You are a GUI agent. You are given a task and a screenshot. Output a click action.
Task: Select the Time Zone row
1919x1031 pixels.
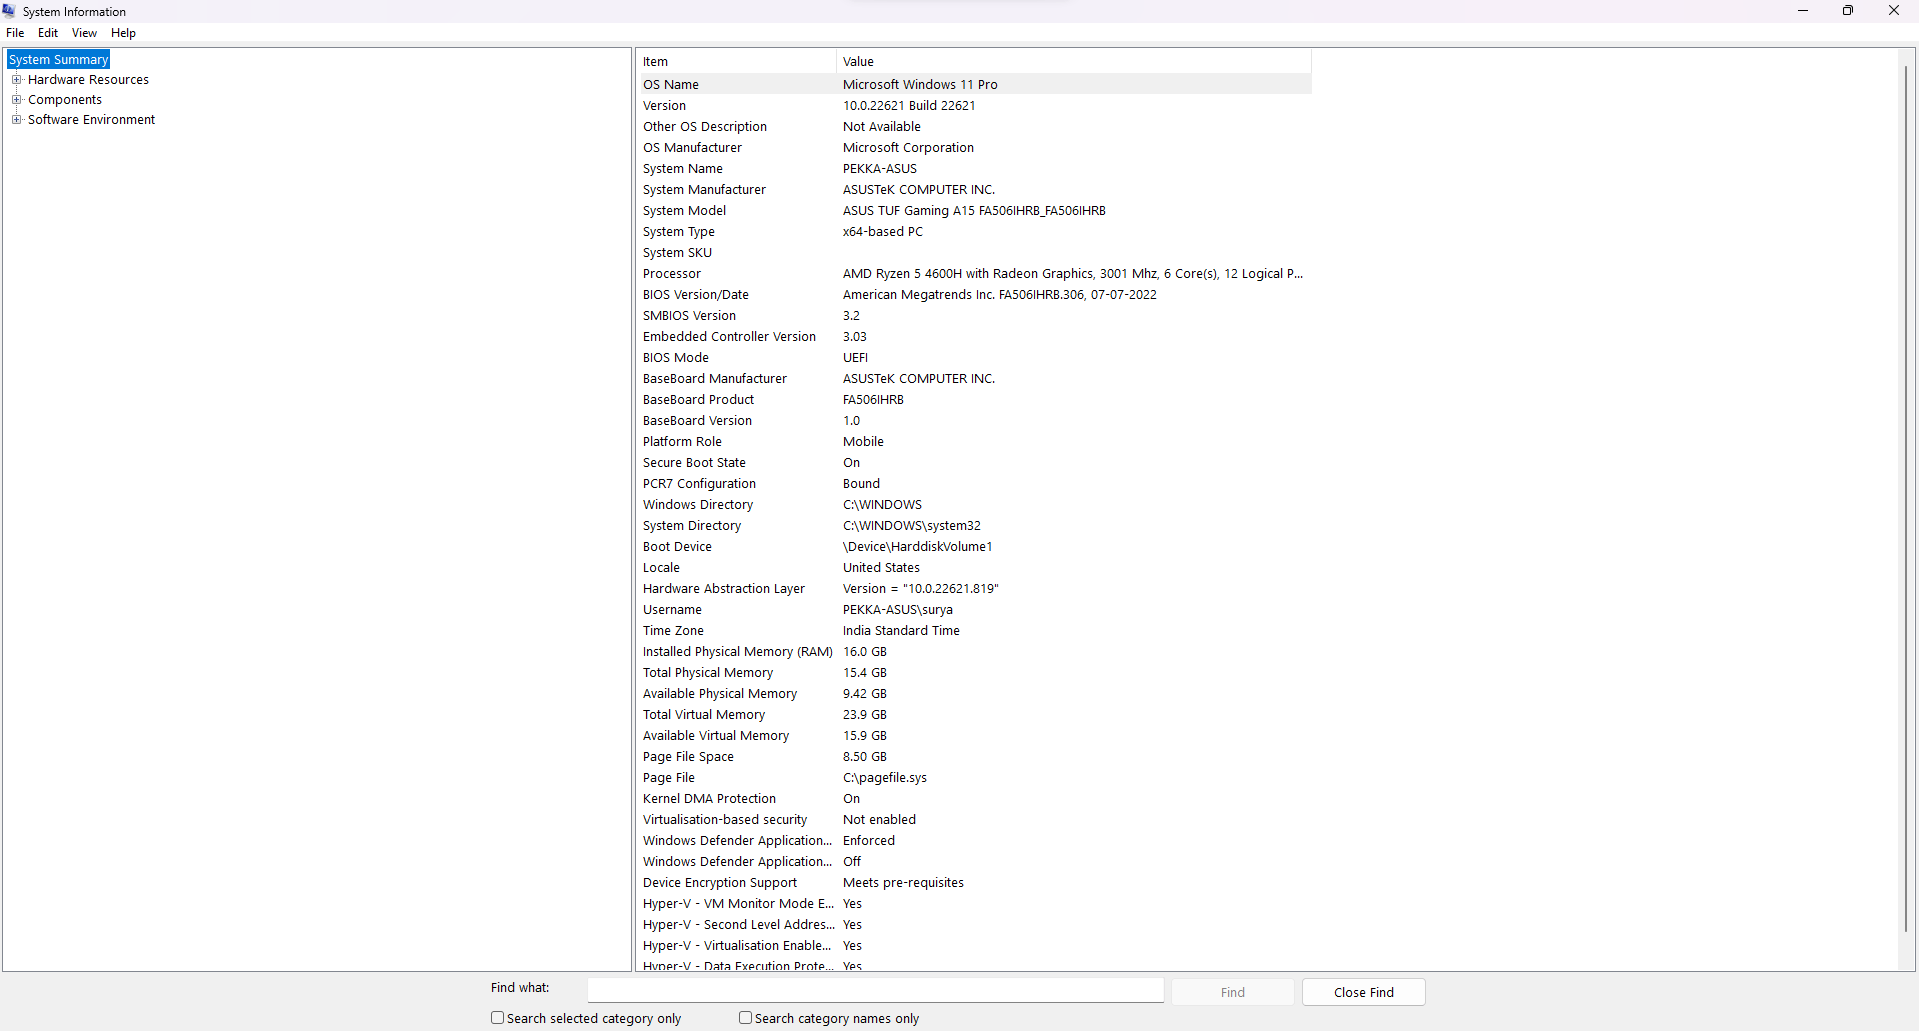click(x=975, y=631)
